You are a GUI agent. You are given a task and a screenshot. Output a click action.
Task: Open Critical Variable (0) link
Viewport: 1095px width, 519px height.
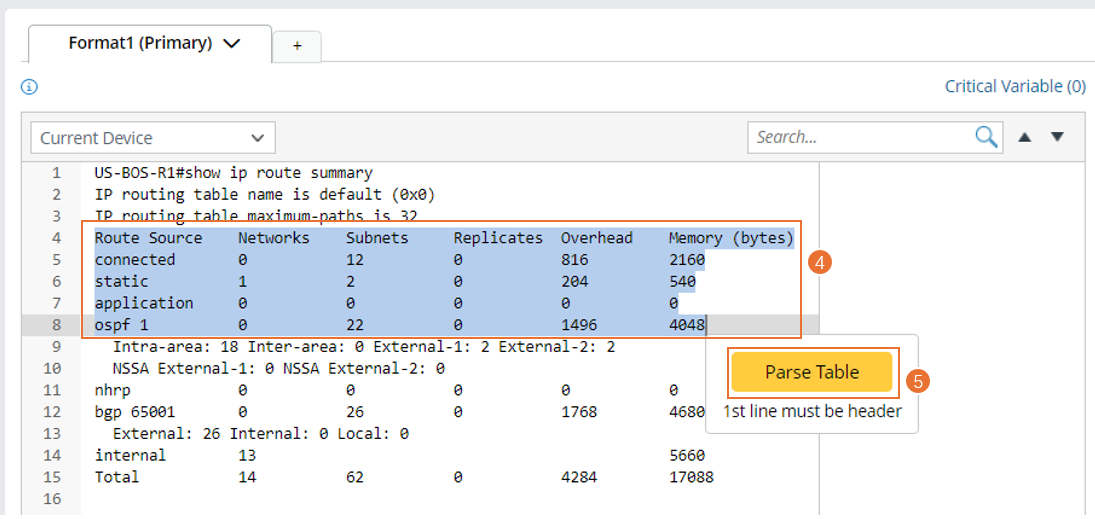[x=1015, y=87]
